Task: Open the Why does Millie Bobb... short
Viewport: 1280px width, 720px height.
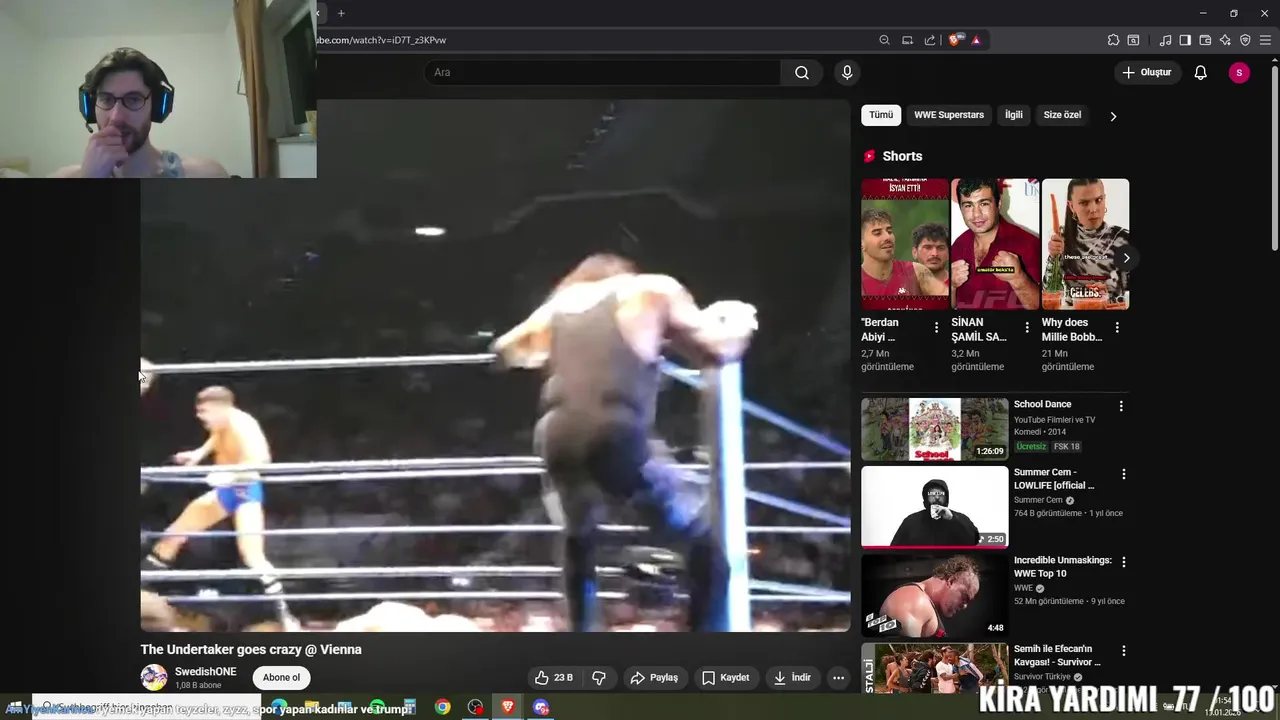Action: click(1085, 244)
